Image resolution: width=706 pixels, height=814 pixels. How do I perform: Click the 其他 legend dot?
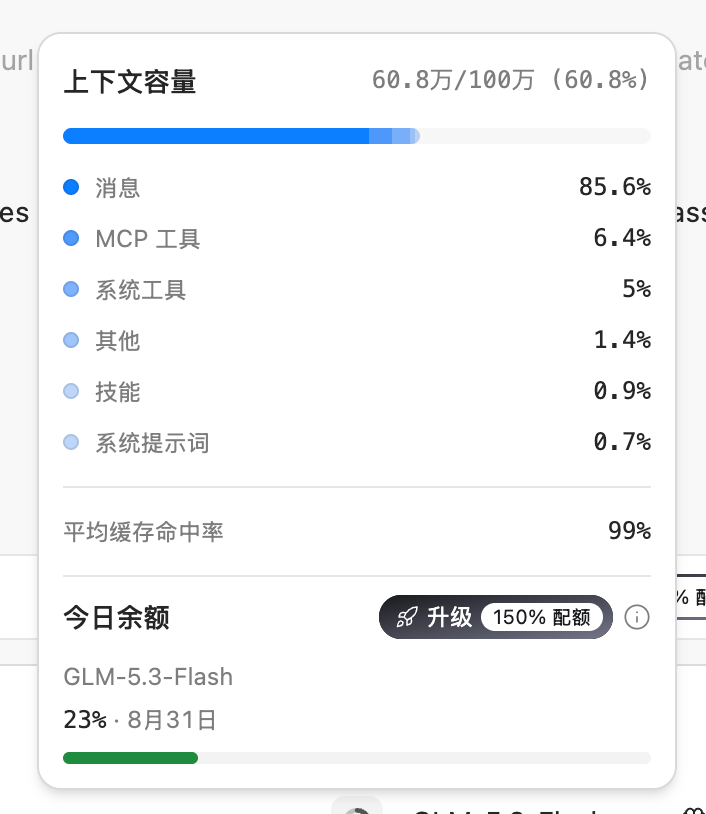[71, 340]
